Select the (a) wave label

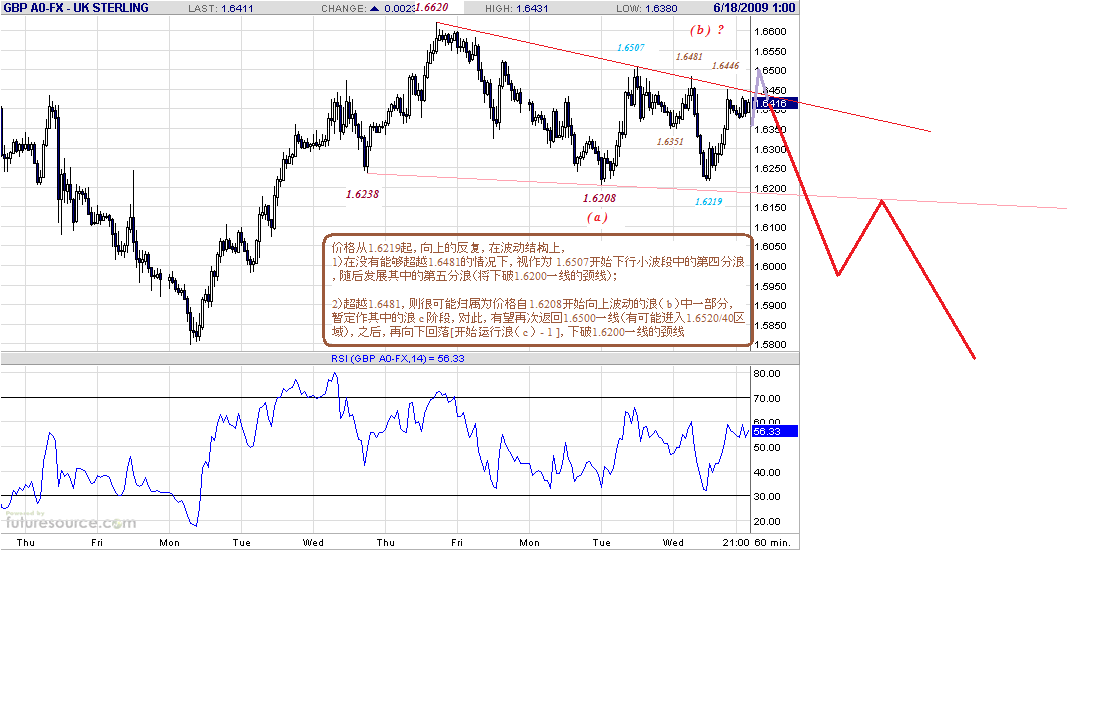pos(597,217)
